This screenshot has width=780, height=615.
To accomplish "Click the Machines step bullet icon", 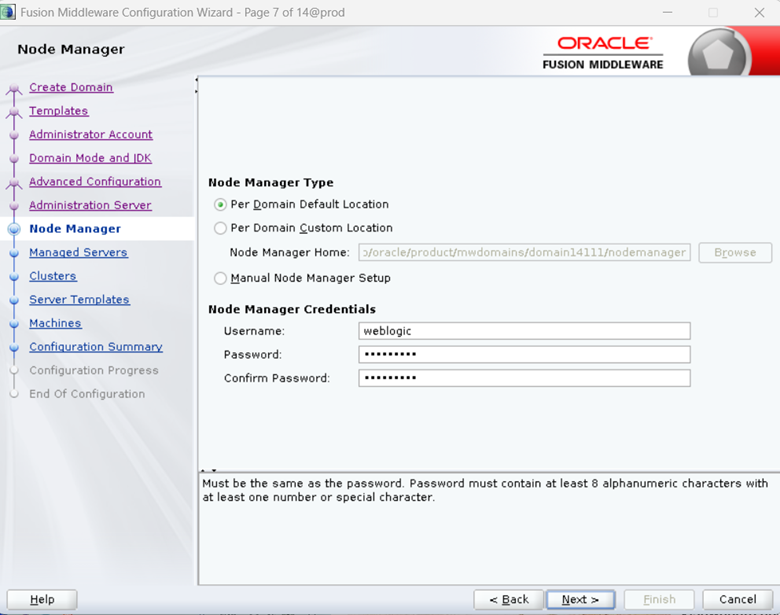I will tap(14, 324).
